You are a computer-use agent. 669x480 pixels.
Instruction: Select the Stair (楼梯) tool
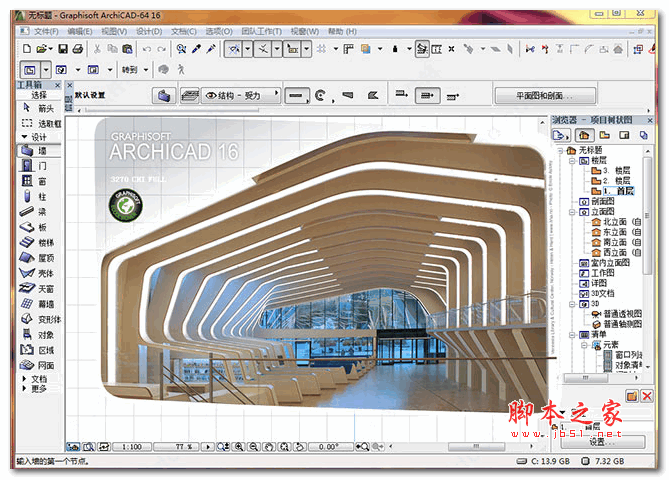39,243
